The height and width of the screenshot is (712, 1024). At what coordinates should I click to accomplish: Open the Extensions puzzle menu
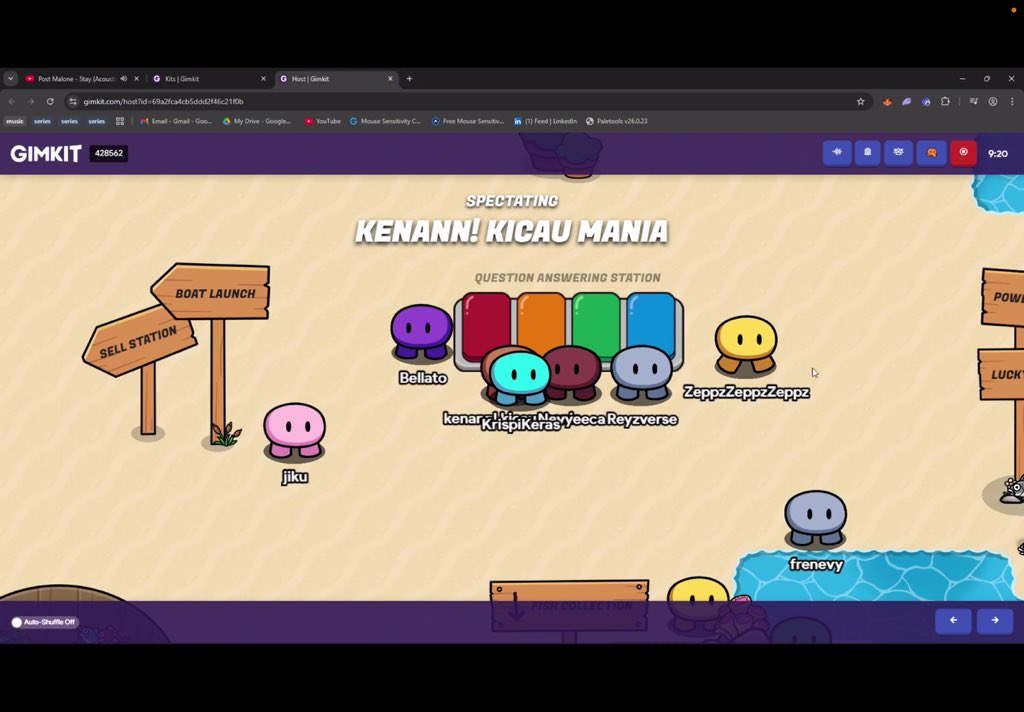click(x=945, y=101)
